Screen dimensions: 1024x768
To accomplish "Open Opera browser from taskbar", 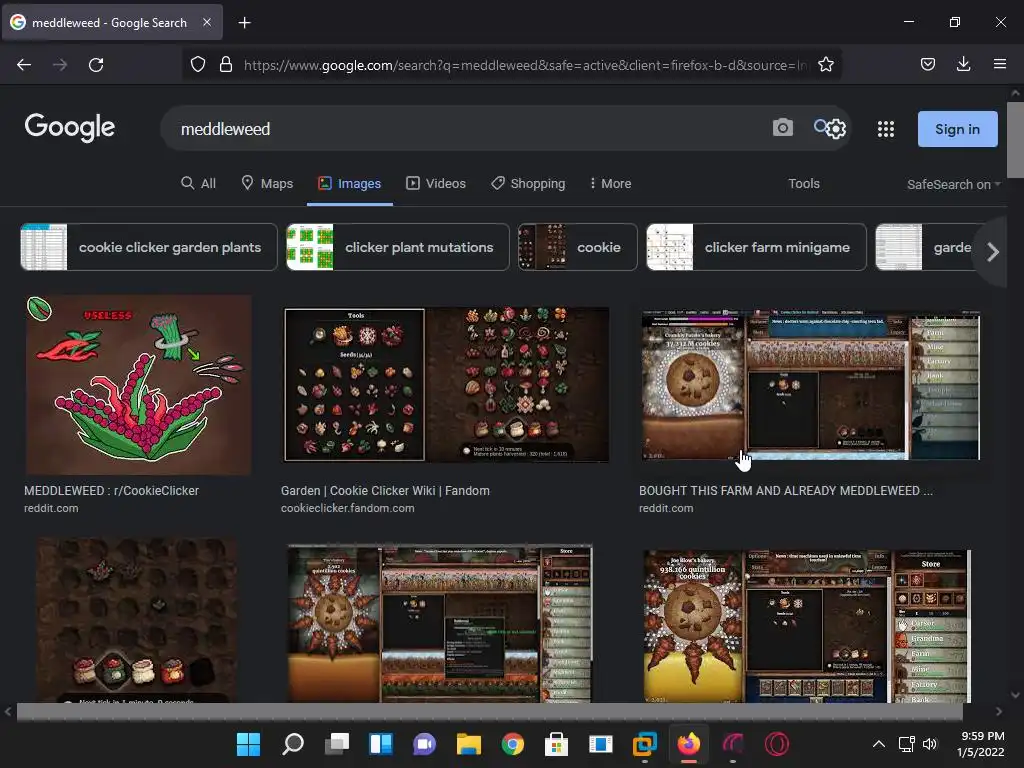I will tap(776, 744).
